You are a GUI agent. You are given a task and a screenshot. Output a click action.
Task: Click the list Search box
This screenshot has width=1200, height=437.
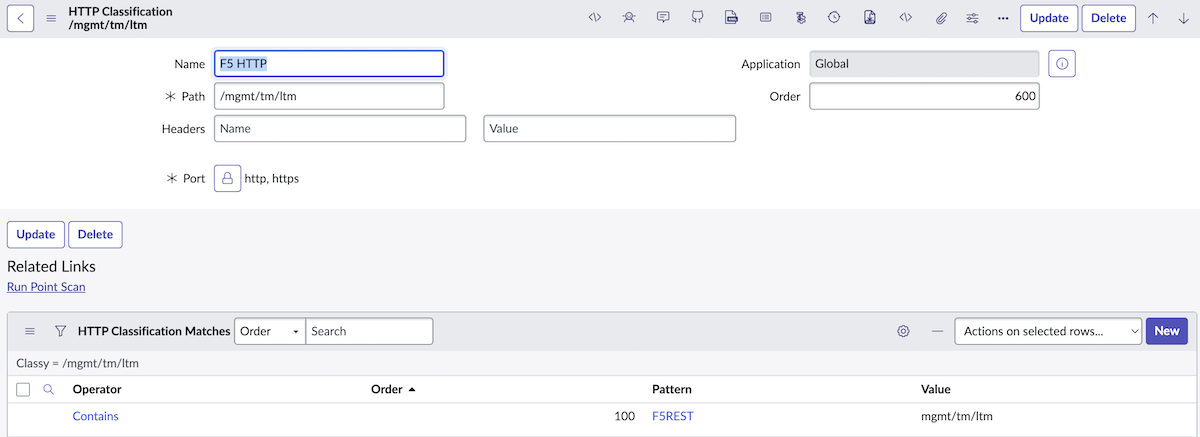[x=369, y=331]
